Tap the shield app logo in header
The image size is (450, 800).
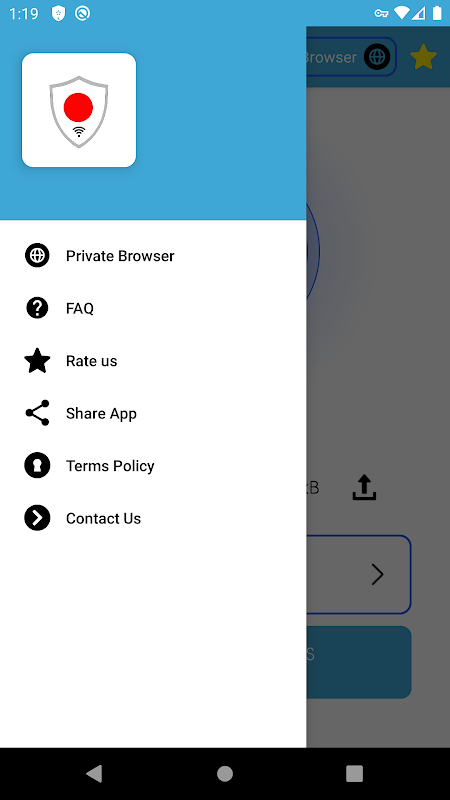pos(79,110)
